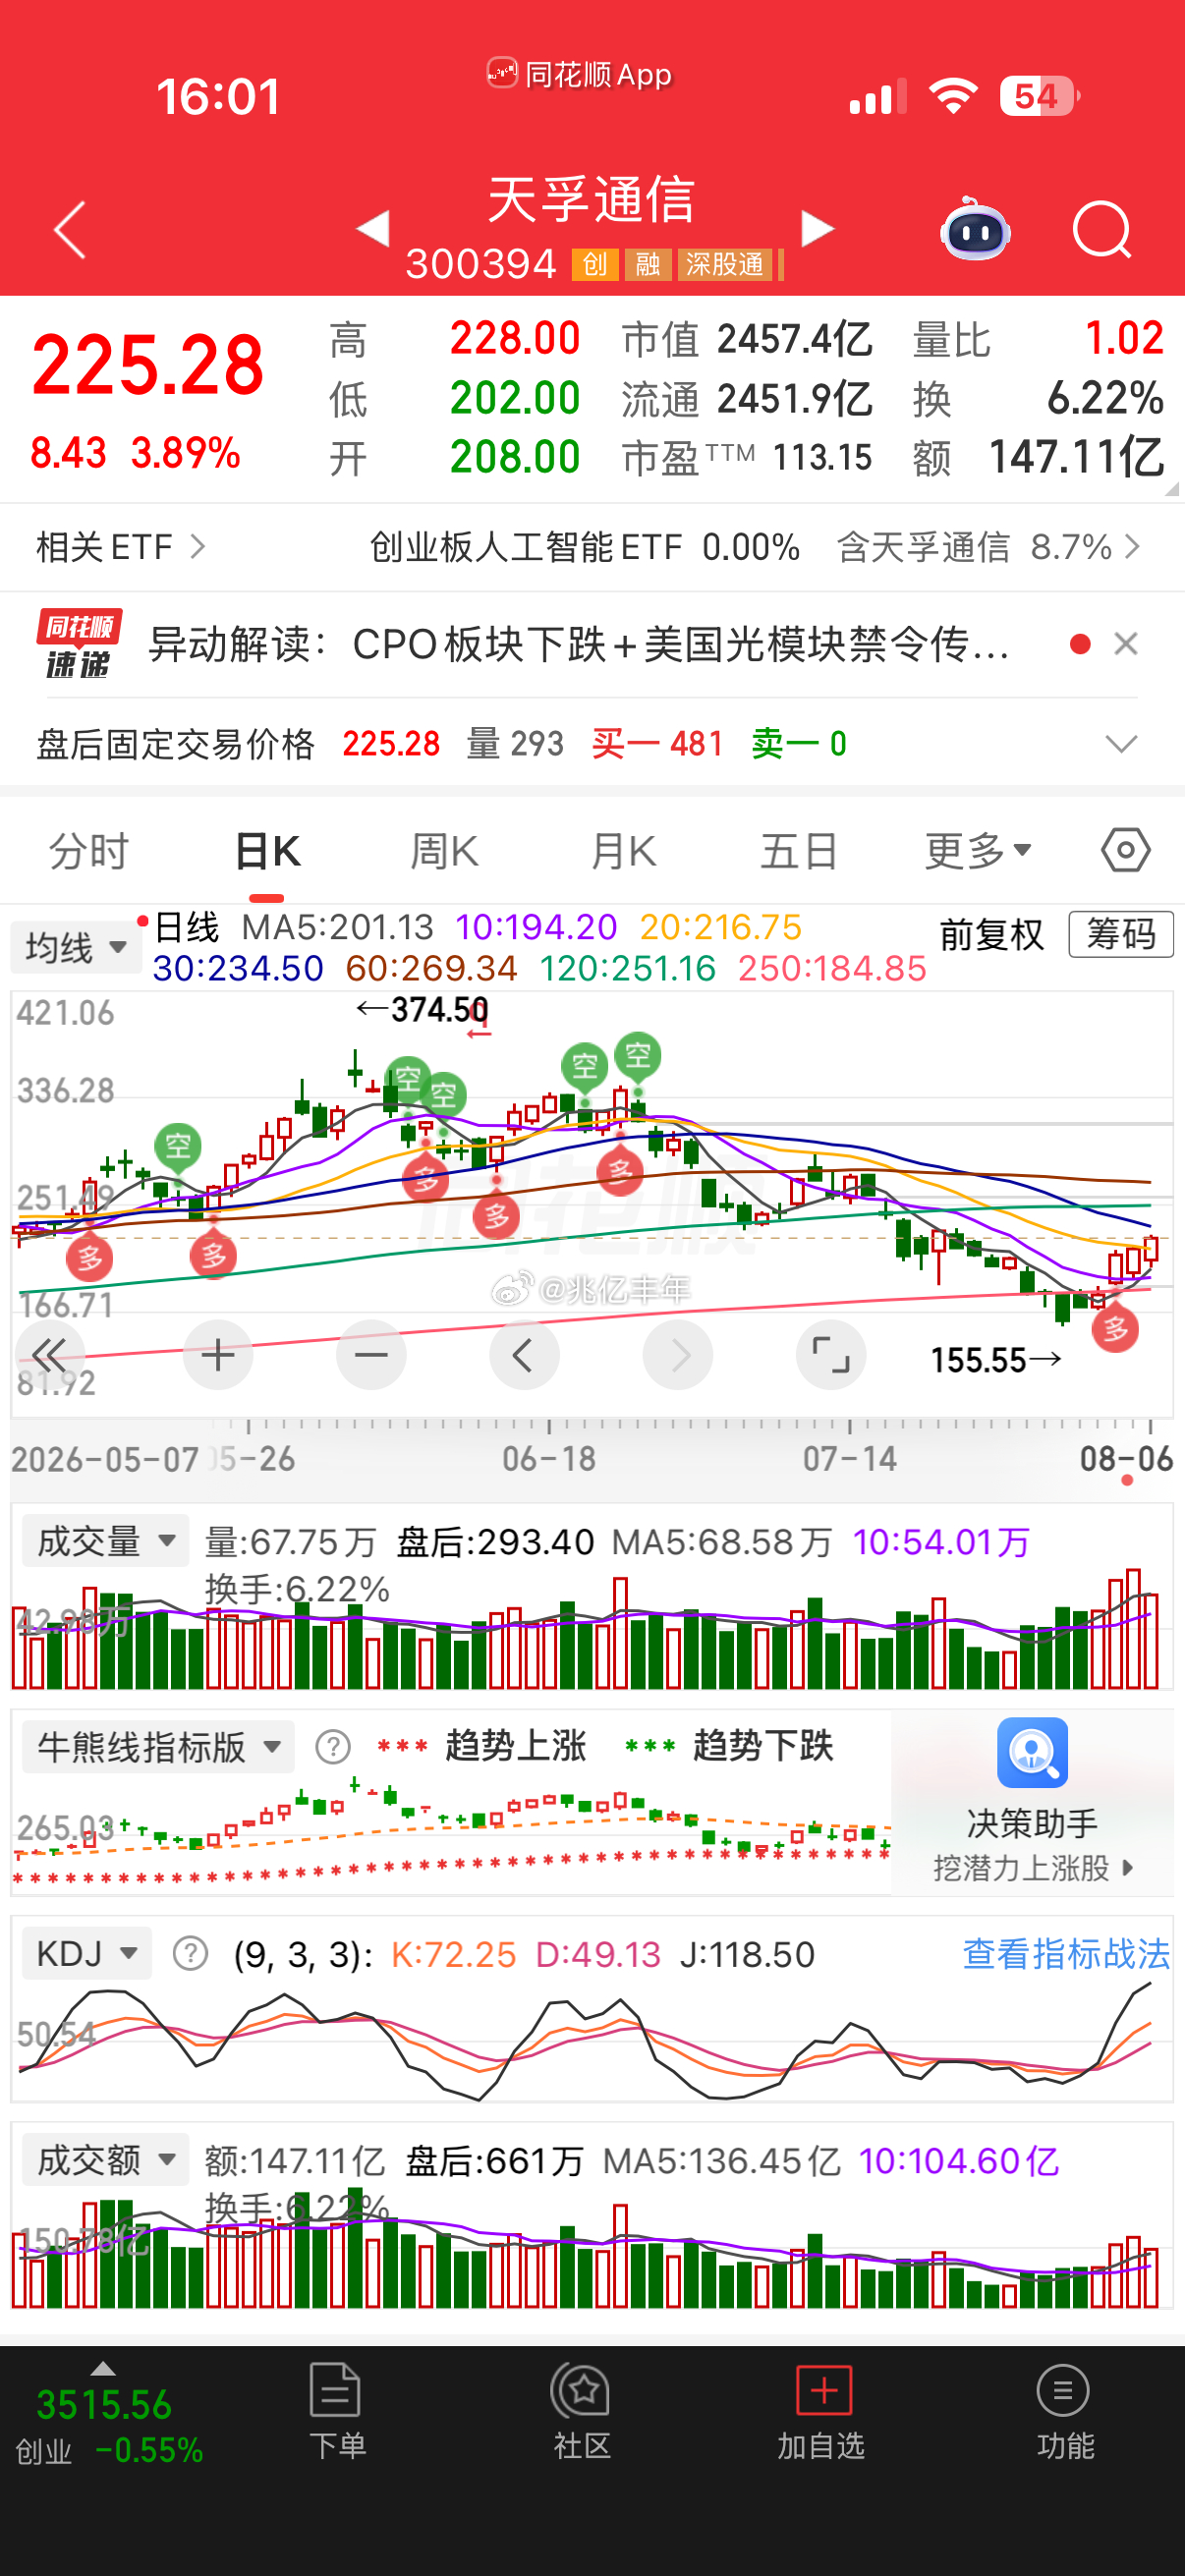The height and width of the screenshot is (2576, 1185).
Task: Open the 成交量 indicator dropdown
Action: [105, 1541]
